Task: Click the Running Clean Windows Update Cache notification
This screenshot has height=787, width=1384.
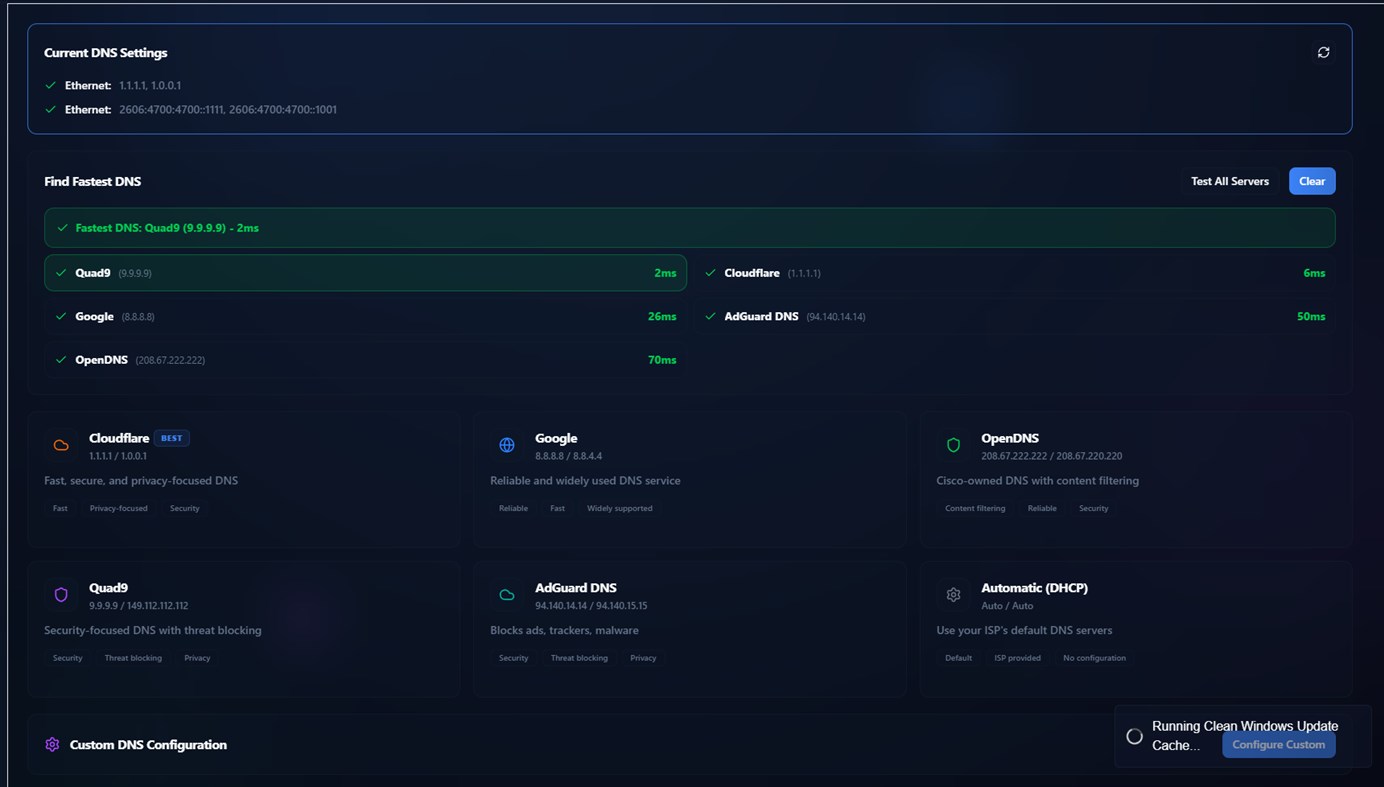Action: click(x=1242, y=736)
